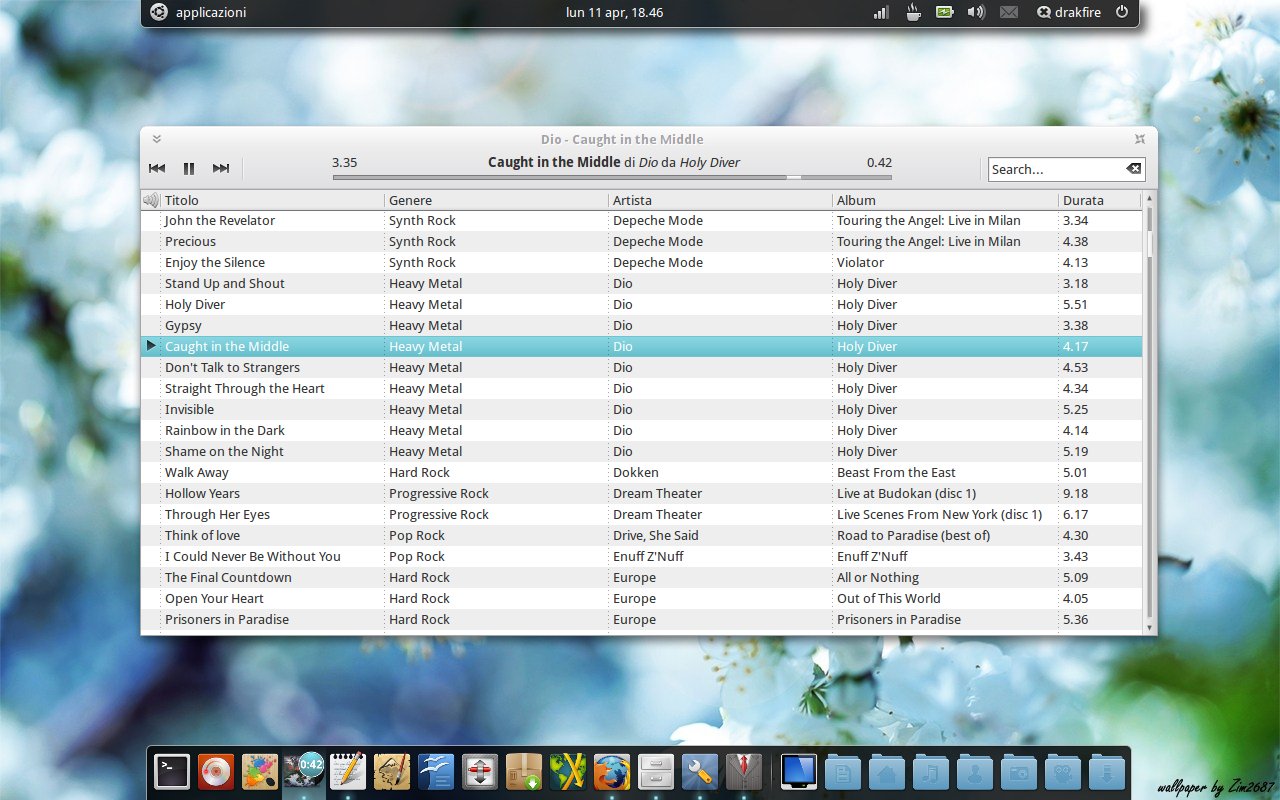Click the coffee cup indicator
Image resolution: width=1280 pixels, height=800 pixels.
[x=913, y=13]
